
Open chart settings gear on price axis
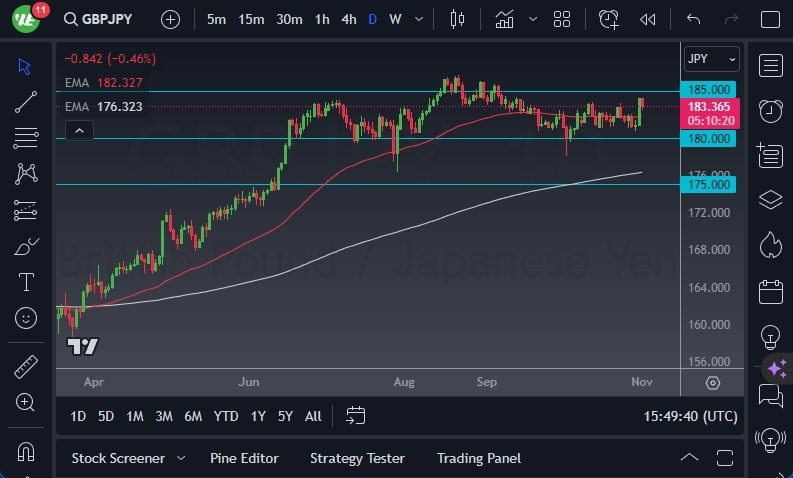(x=713, y=383)
